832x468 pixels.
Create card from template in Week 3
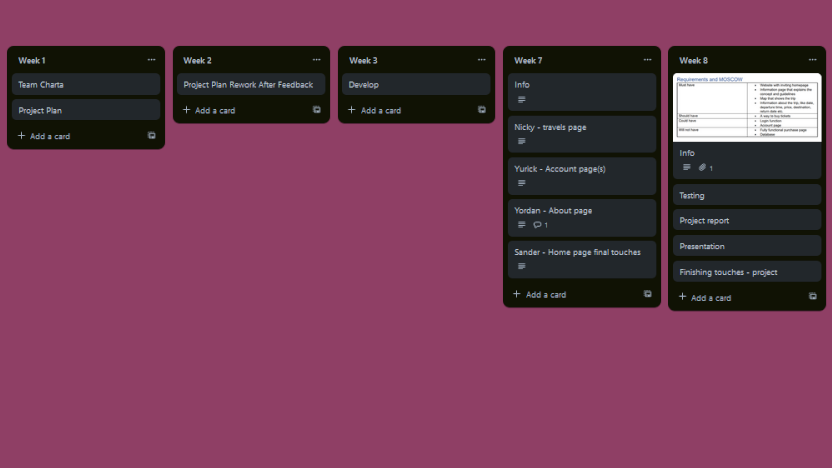coord(482,110)
